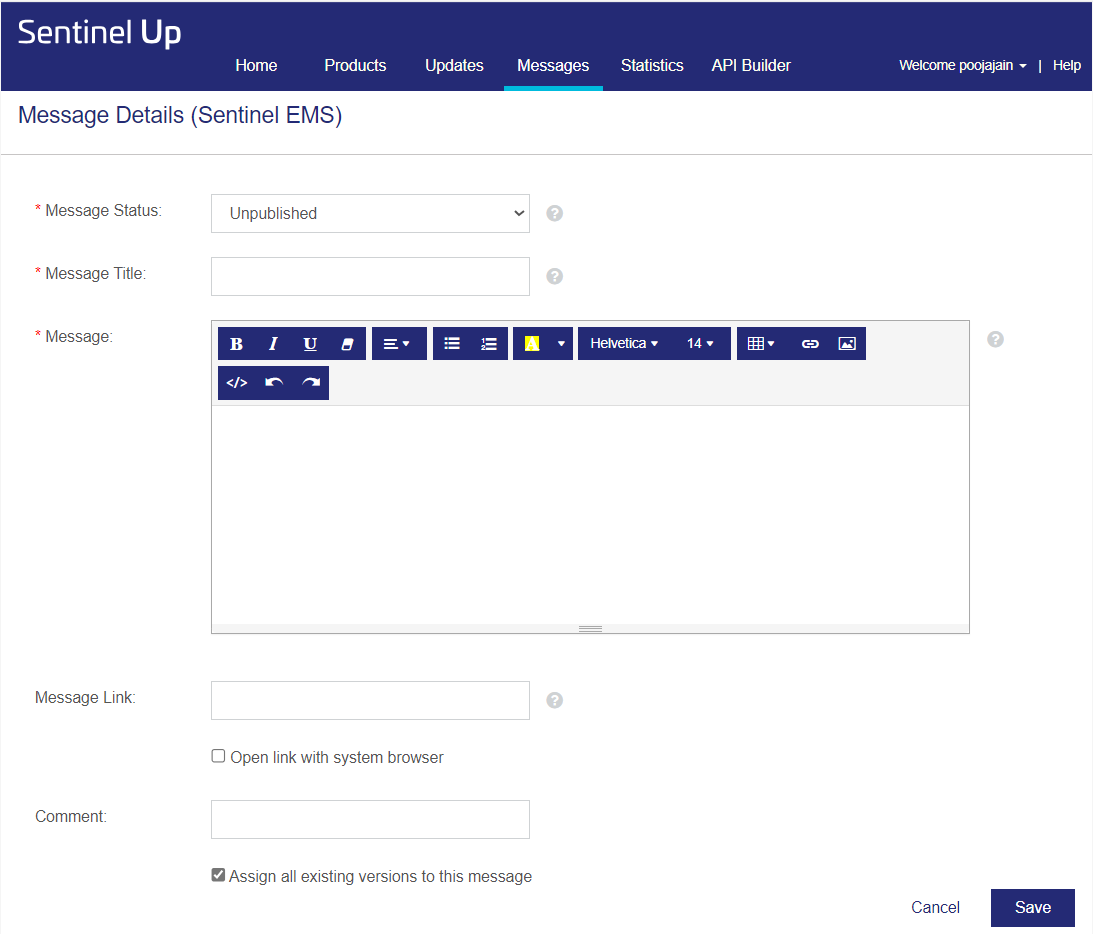This screenshot has height=934, width=1093.
Task: Uncheck Assign all existing versions option
Action: 218,875
